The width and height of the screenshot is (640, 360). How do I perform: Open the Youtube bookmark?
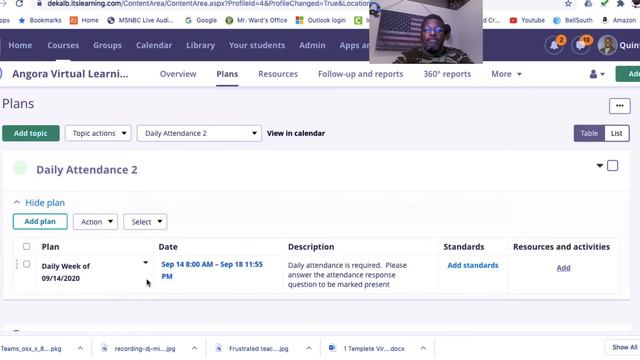coord(527,20)
